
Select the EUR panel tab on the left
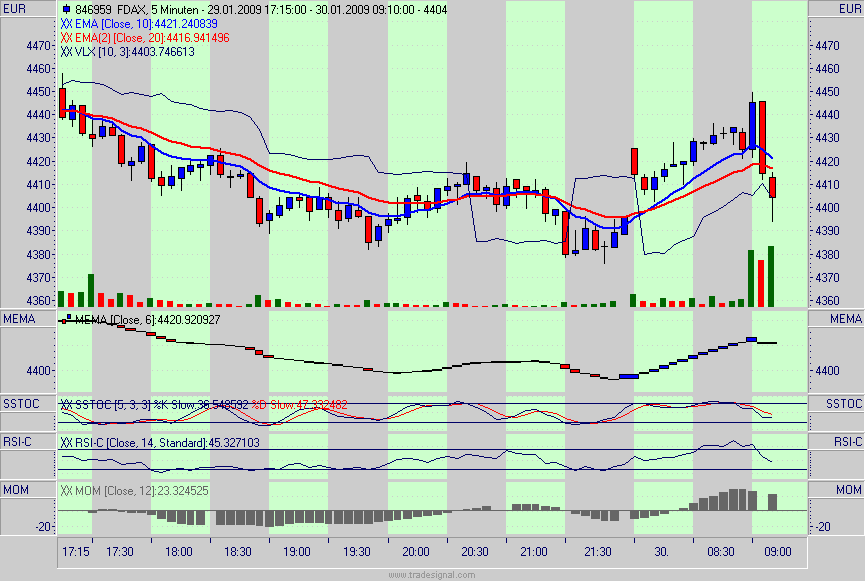click(16, 9)
